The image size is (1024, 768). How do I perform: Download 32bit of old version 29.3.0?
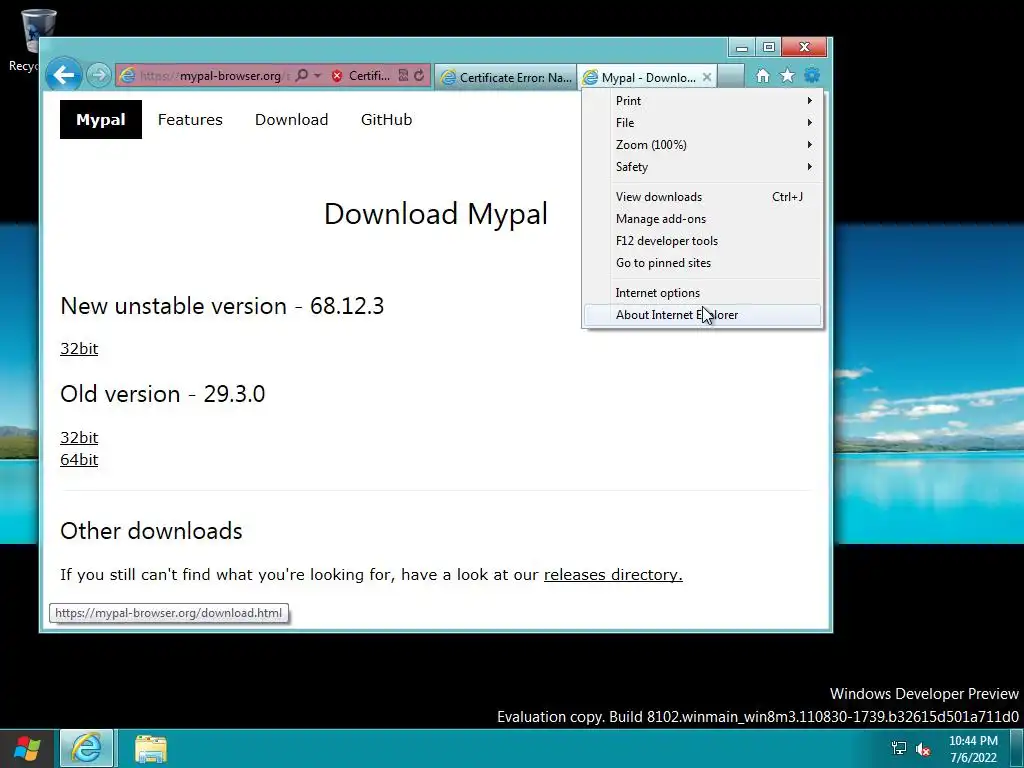(79, 438)
